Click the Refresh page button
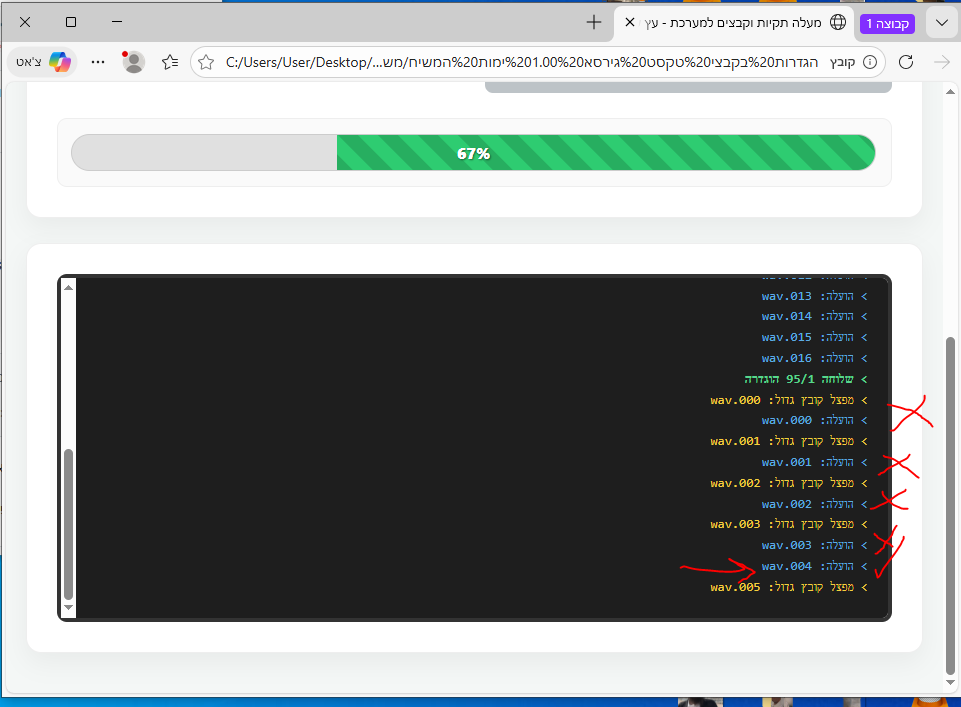This screenshot has height=707, width=961. coord(906,62)
